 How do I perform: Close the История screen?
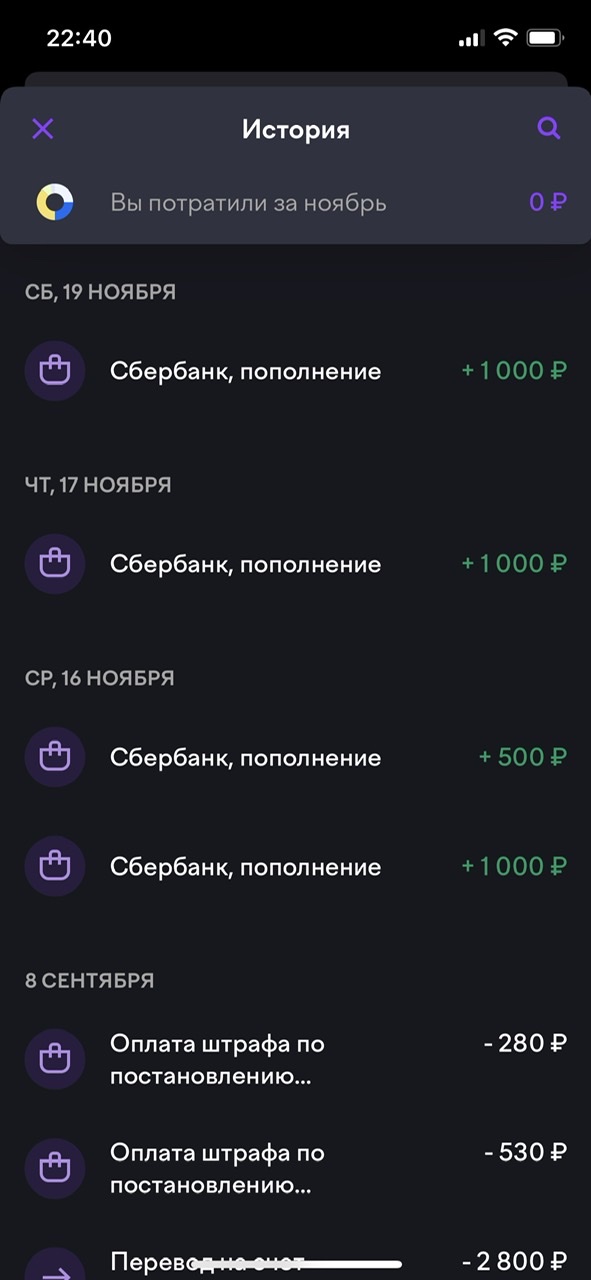pos(43,128)
